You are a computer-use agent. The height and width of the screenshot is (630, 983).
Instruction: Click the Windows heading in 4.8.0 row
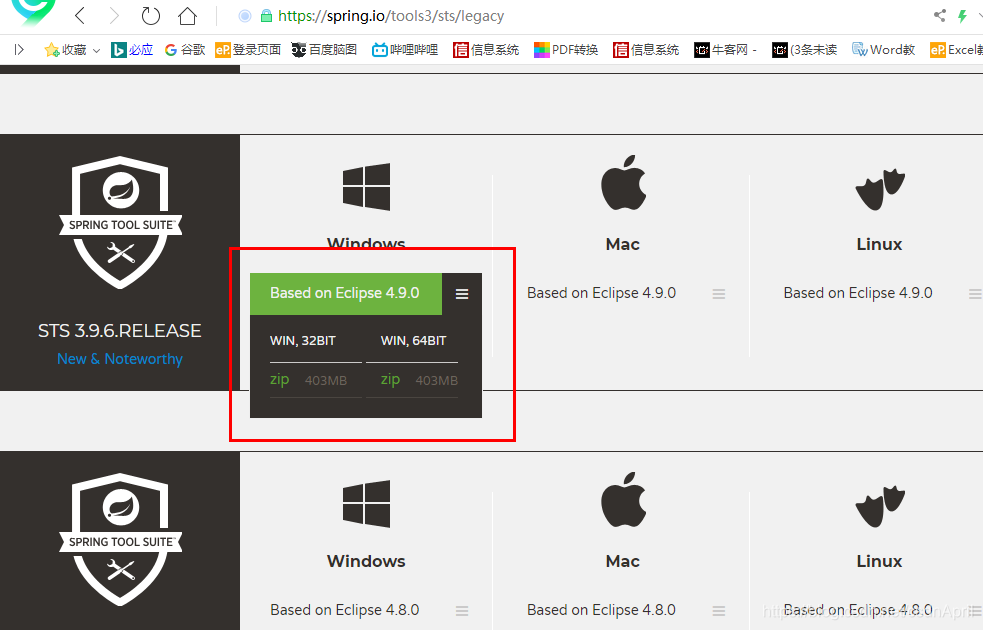click(x=366, y=561)
